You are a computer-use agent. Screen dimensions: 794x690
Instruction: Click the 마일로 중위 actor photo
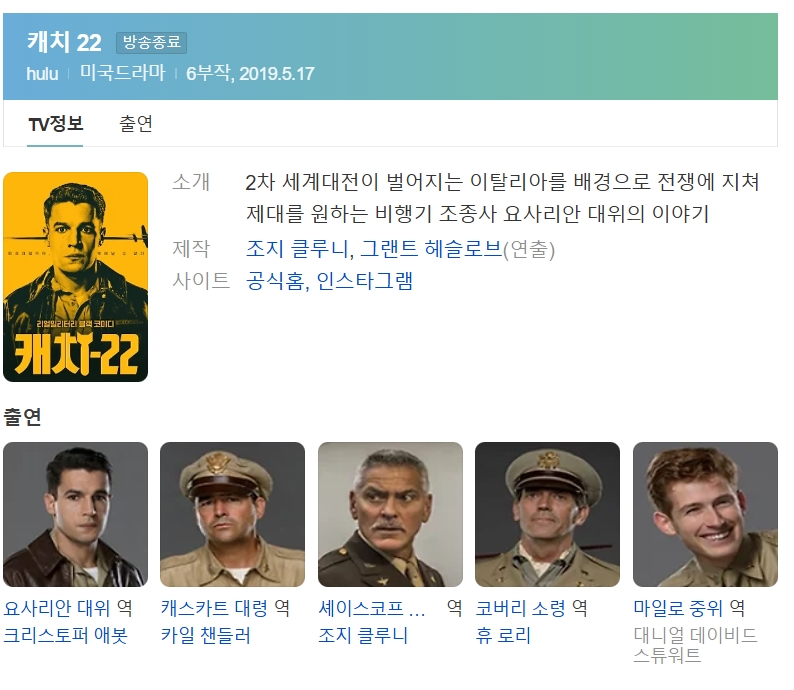pos(705,514)
